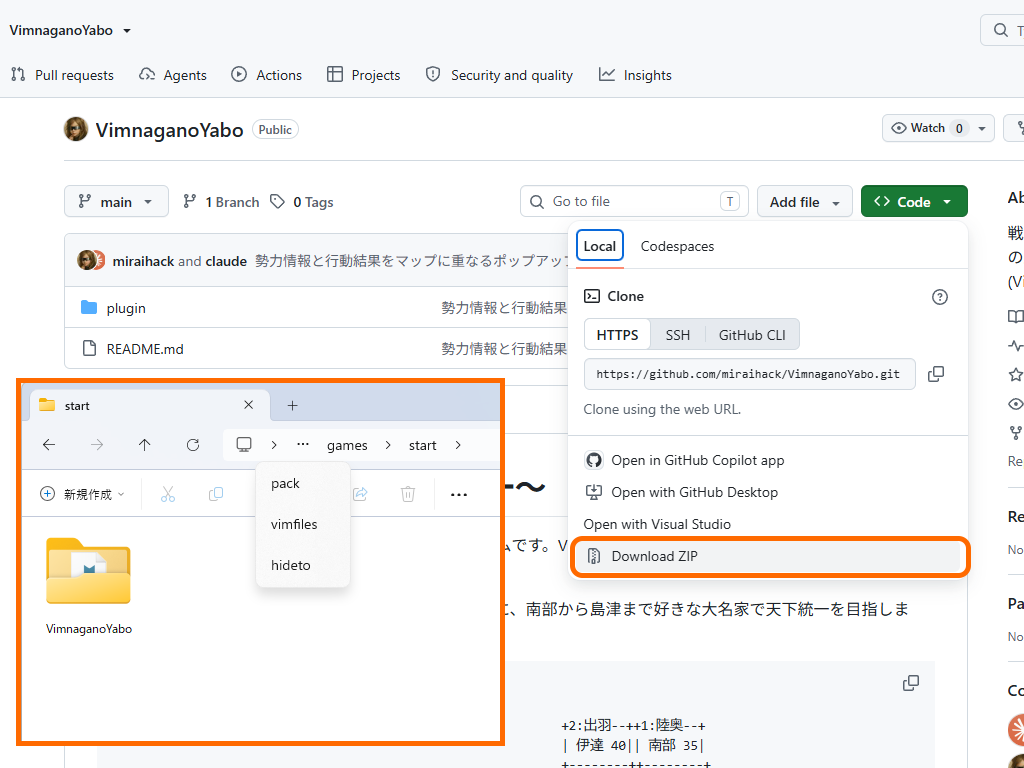1024x768 pixels.
Task: Choose Open with Visual Studio
Action: pos(657,524)
